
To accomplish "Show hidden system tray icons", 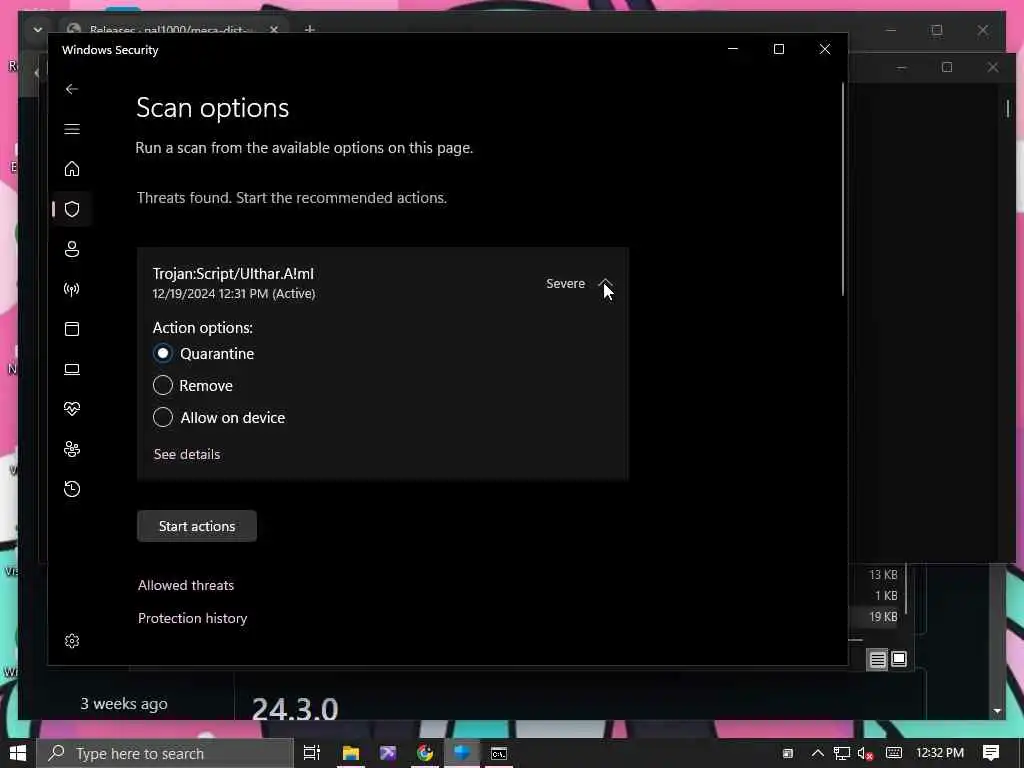I will click(817, 753).
